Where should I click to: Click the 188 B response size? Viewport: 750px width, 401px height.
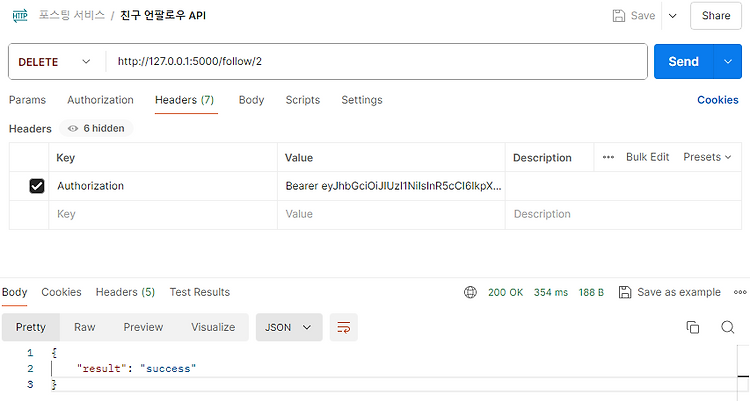tap(591, 292)
